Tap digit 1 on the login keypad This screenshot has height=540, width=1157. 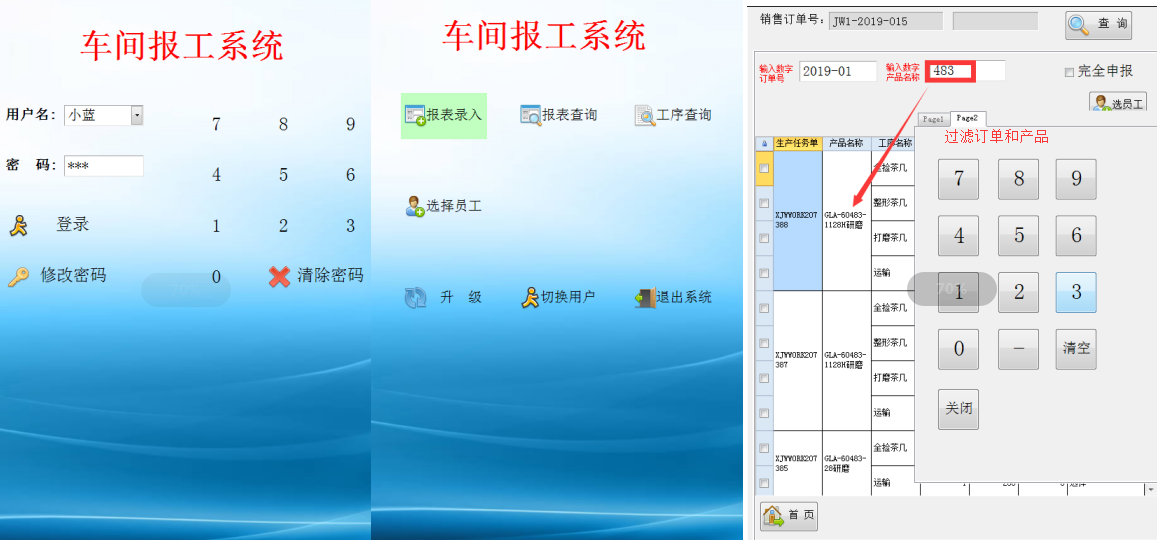(x=215, y=226)
